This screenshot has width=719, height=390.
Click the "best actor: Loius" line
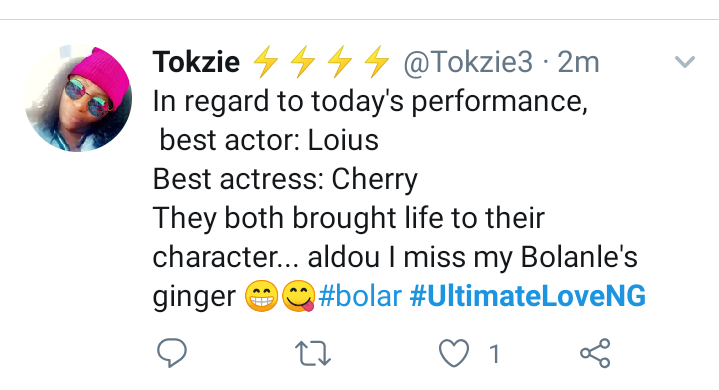pyautogui.click(x=269, y=140)
